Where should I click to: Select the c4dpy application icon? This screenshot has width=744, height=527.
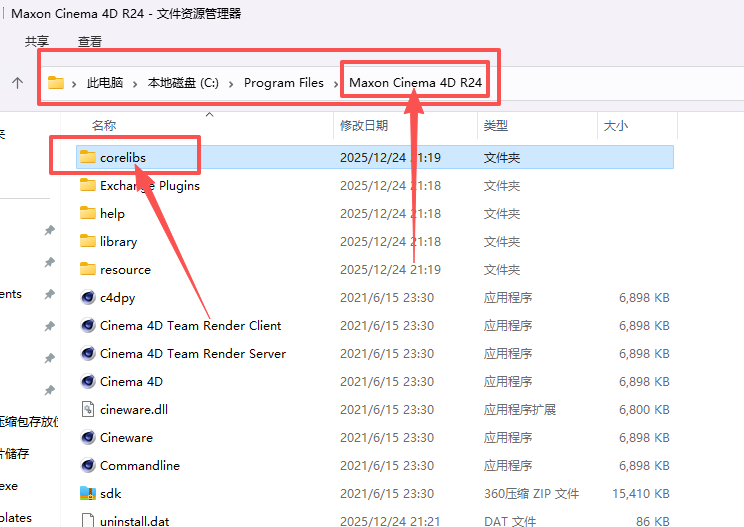pos(88,297)
